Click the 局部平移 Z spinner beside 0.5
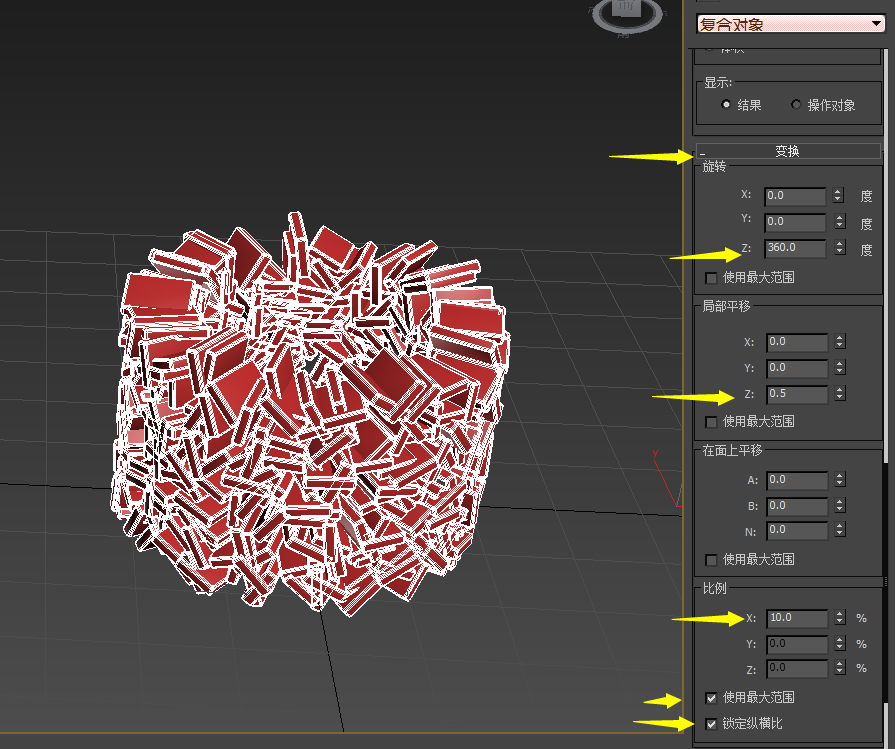 839,394
